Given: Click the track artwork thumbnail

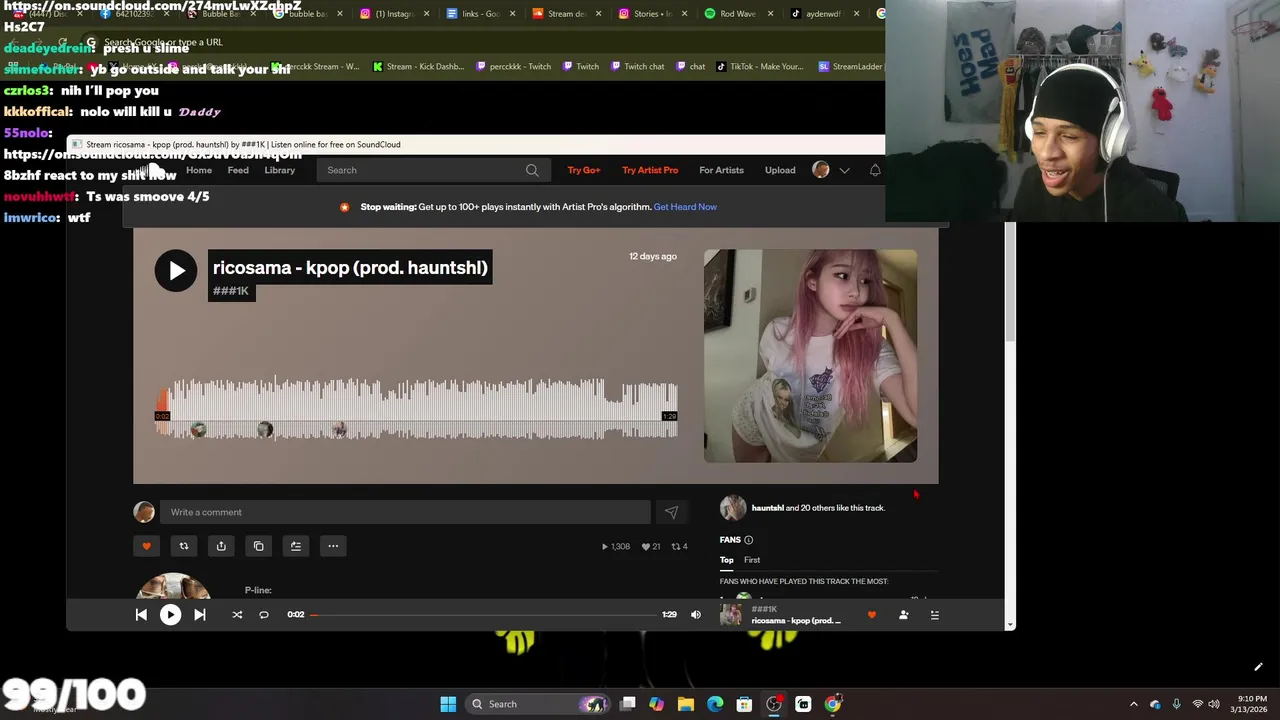Looking at the screenshot, I should coord(810,356).
